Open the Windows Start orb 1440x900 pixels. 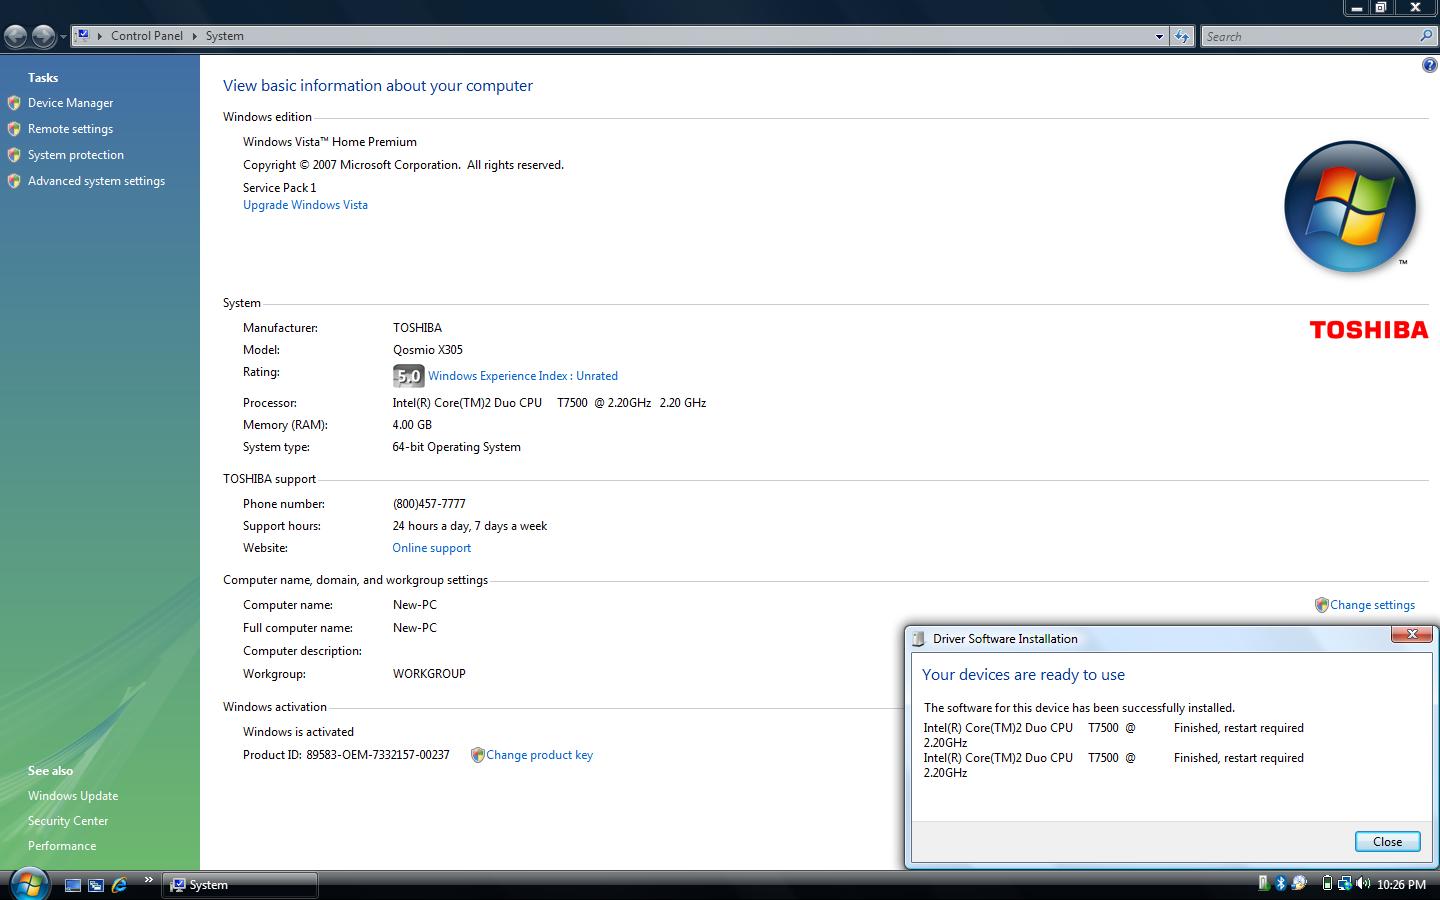point(28,884)
